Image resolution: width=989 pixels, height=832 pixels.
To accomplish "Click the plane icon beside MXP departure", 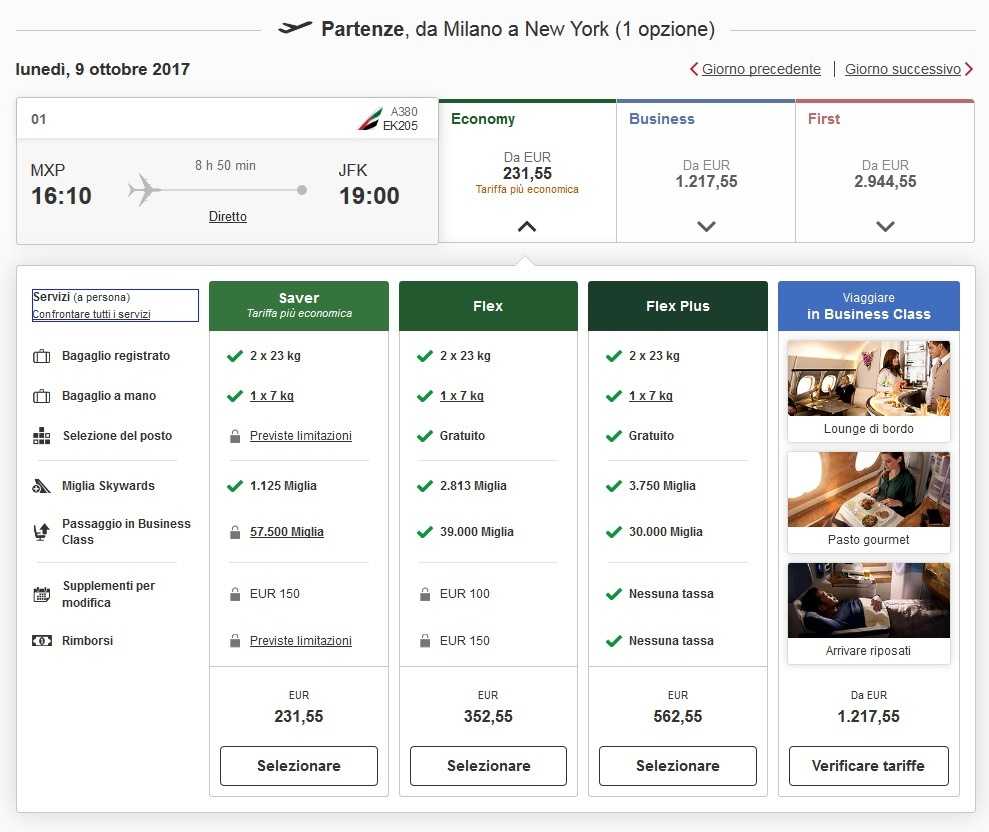I will (144, 190).
